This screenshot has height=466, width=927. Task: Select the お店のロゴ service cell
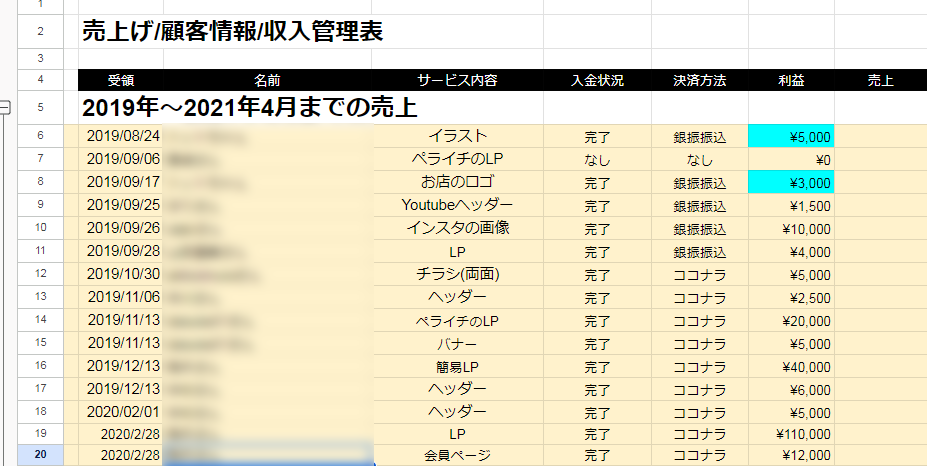[x=457, y=182]
